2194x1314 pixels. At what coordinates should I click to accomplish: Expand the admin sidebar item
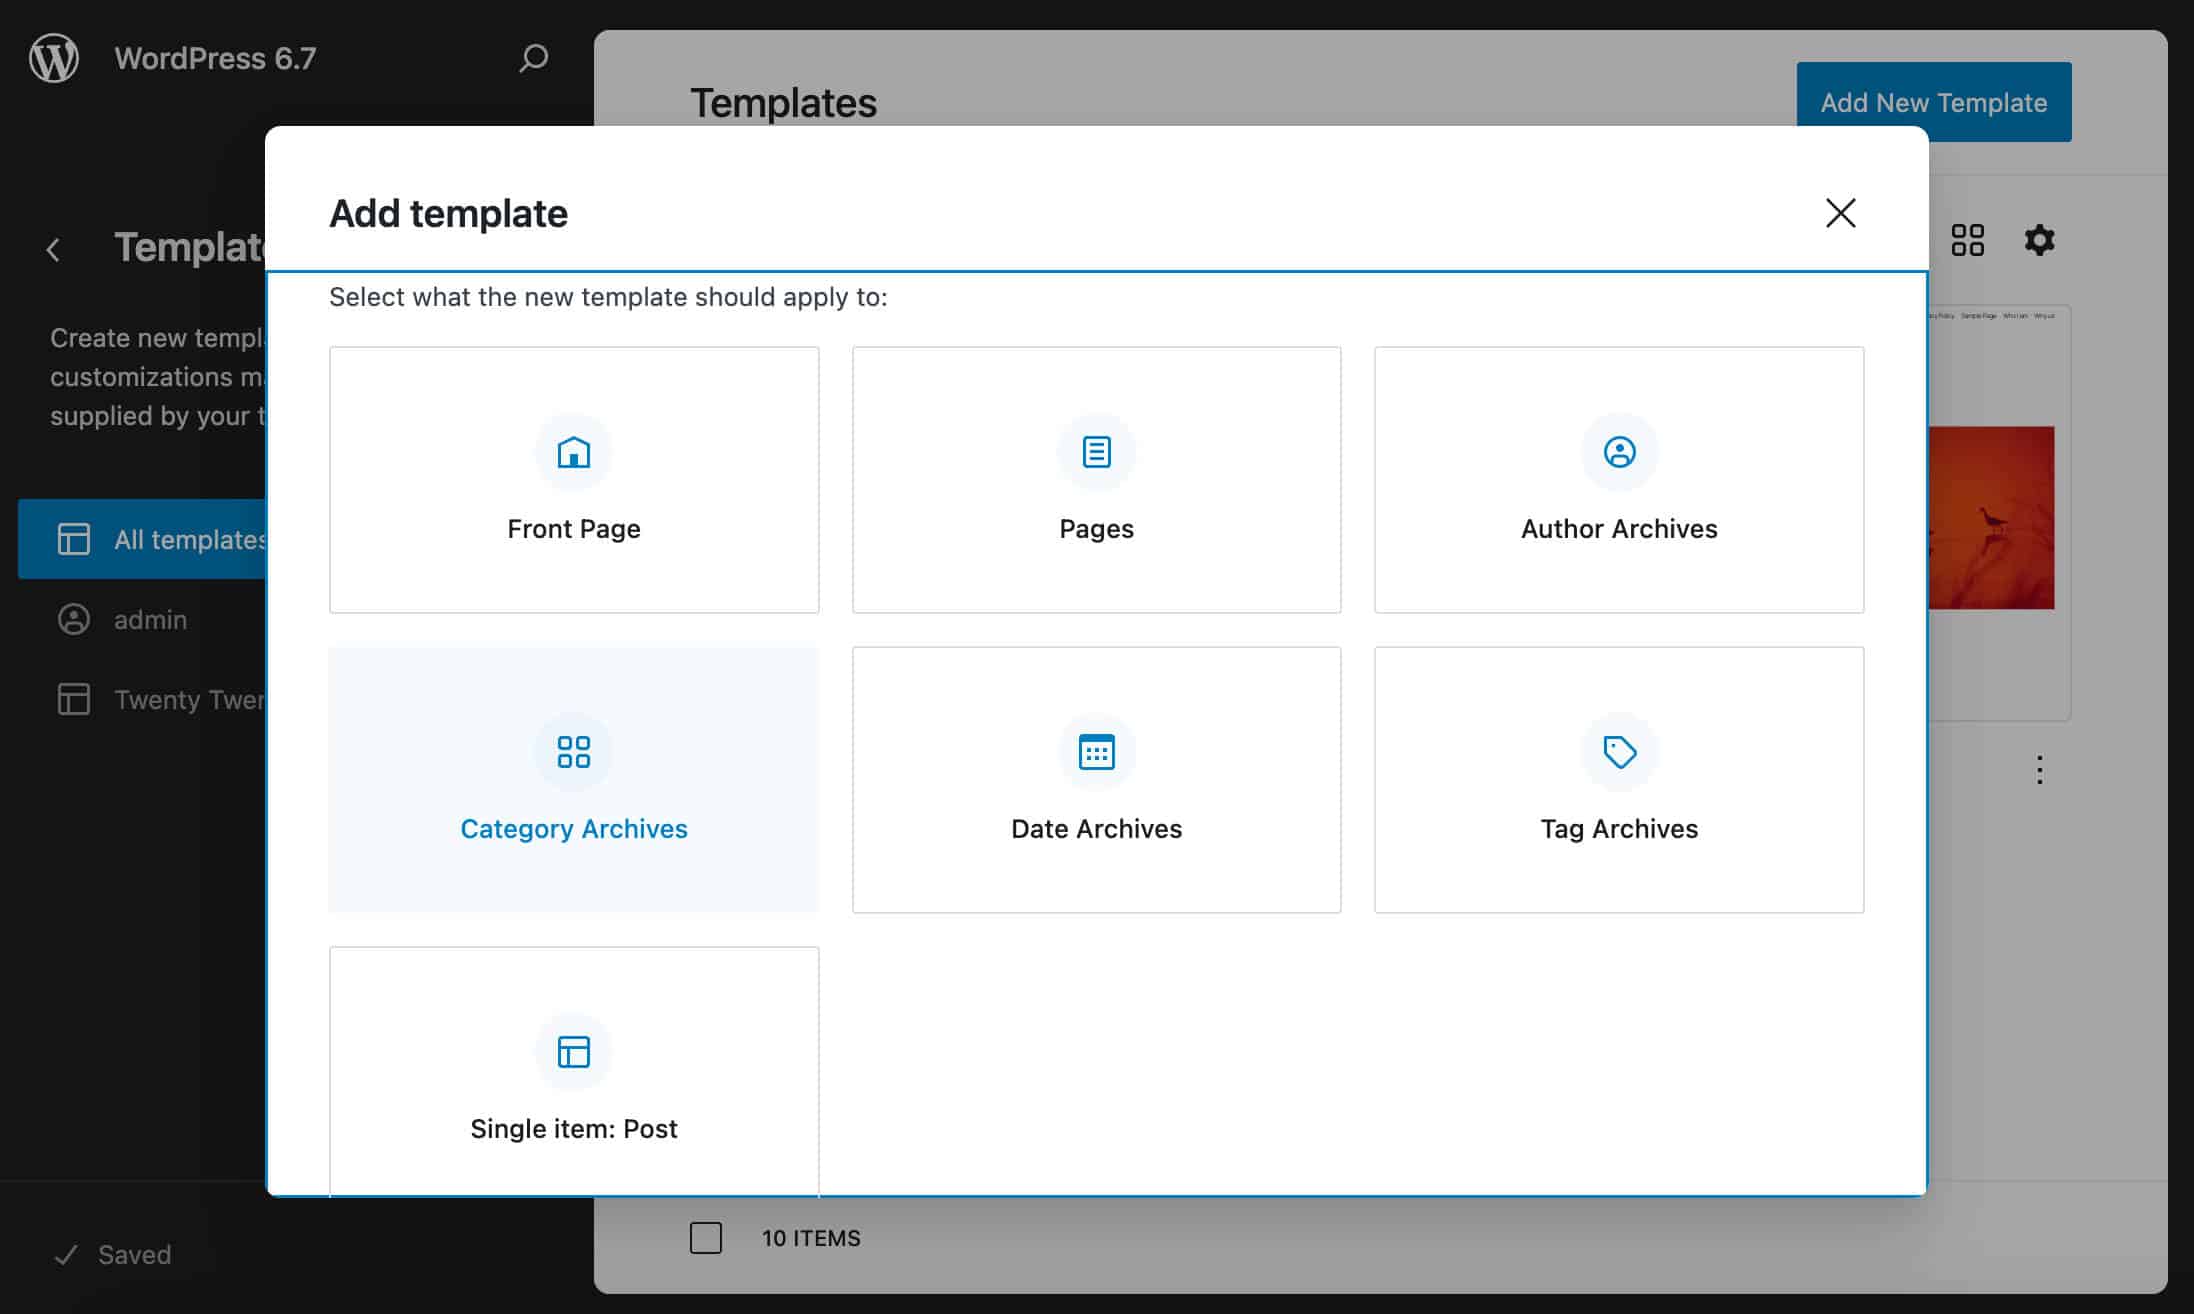(x=150, y=618)
